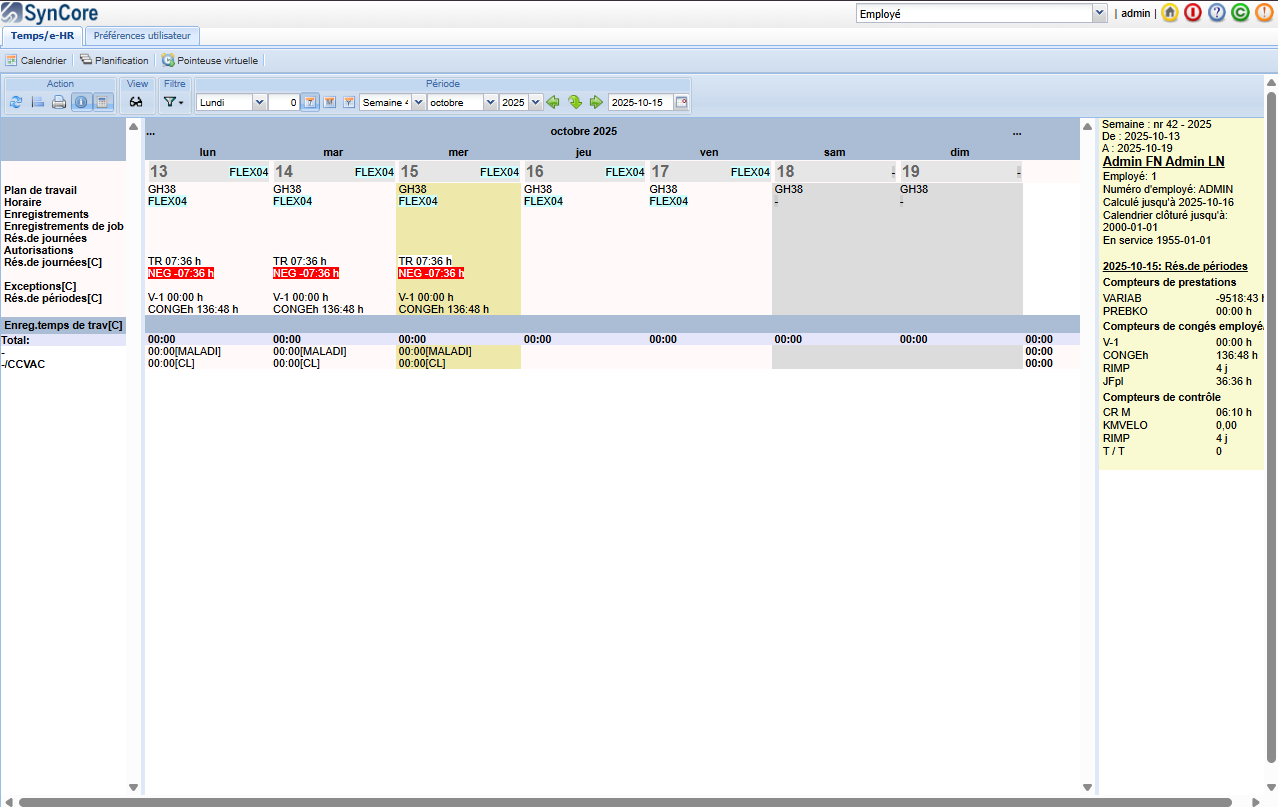Open the binoculars View icon
Image resolution: width=1278 pixels, height=807 pixels.
[x=136, y=102]
